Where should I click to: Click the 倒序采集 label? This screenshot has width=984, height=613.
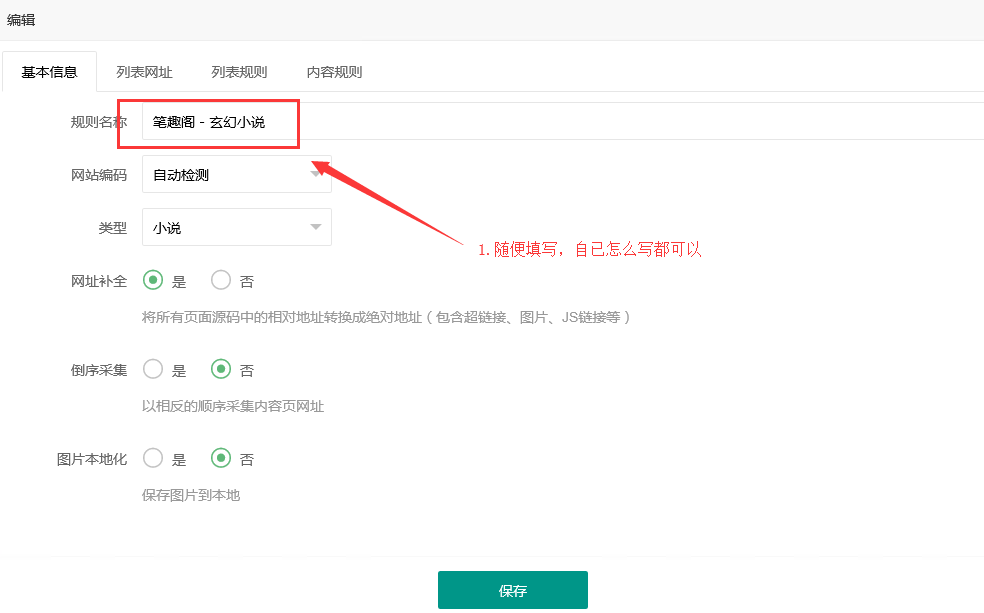pos(99,370)
